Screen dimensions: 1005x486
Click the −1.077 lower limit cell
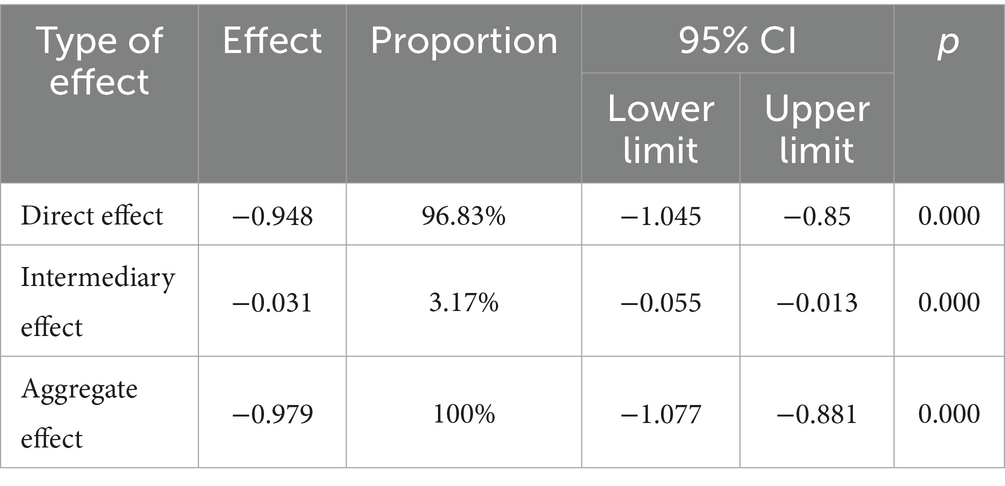click(x=661, y=414)
